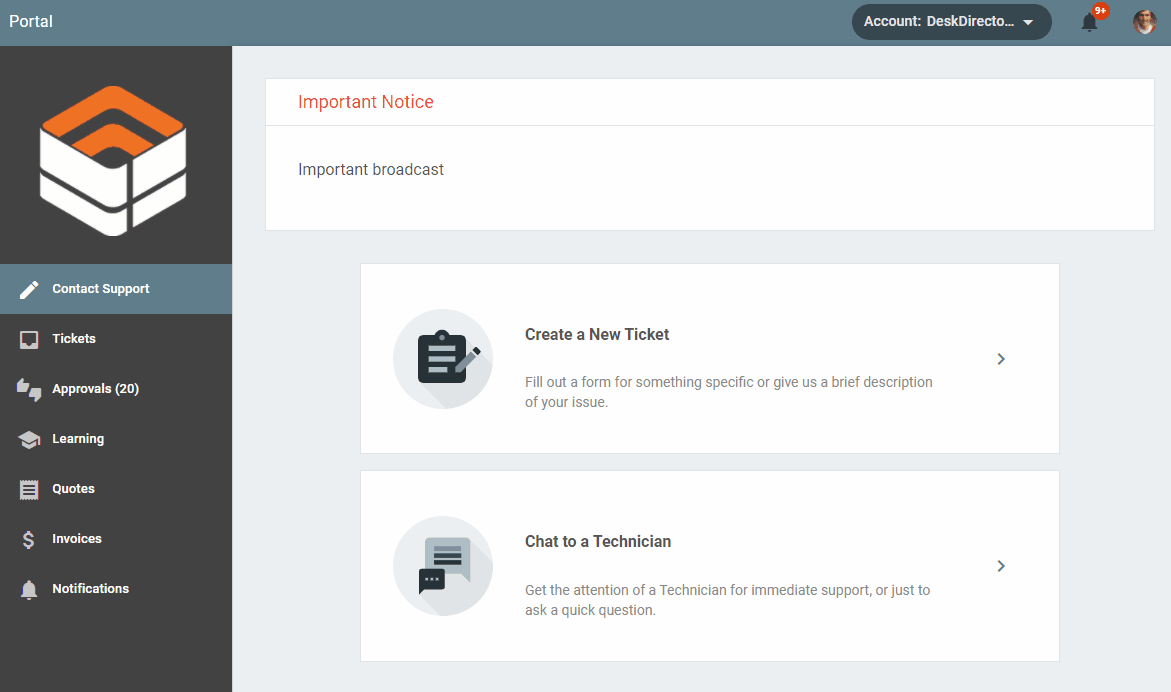
Task: Open the Invoices menu item
Action: [x=116, y=539]
